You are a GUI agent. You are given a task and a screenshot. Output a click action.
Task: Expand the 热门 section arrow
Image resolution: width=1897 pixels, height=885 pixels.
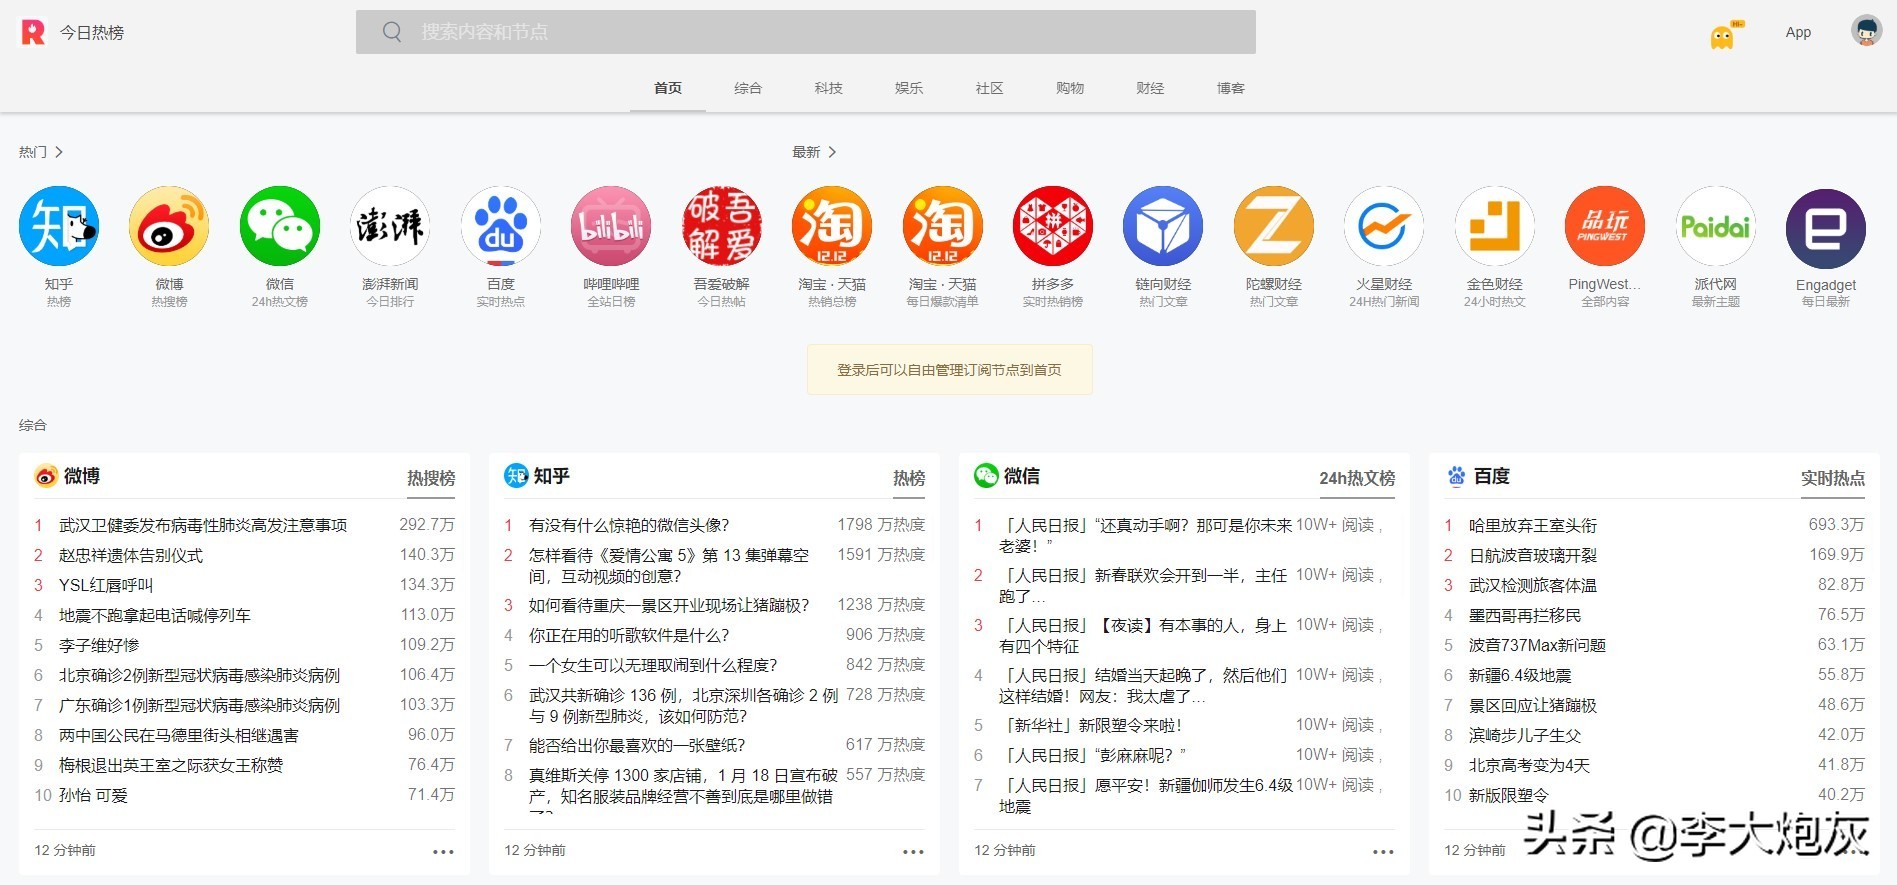pos(59,152)
